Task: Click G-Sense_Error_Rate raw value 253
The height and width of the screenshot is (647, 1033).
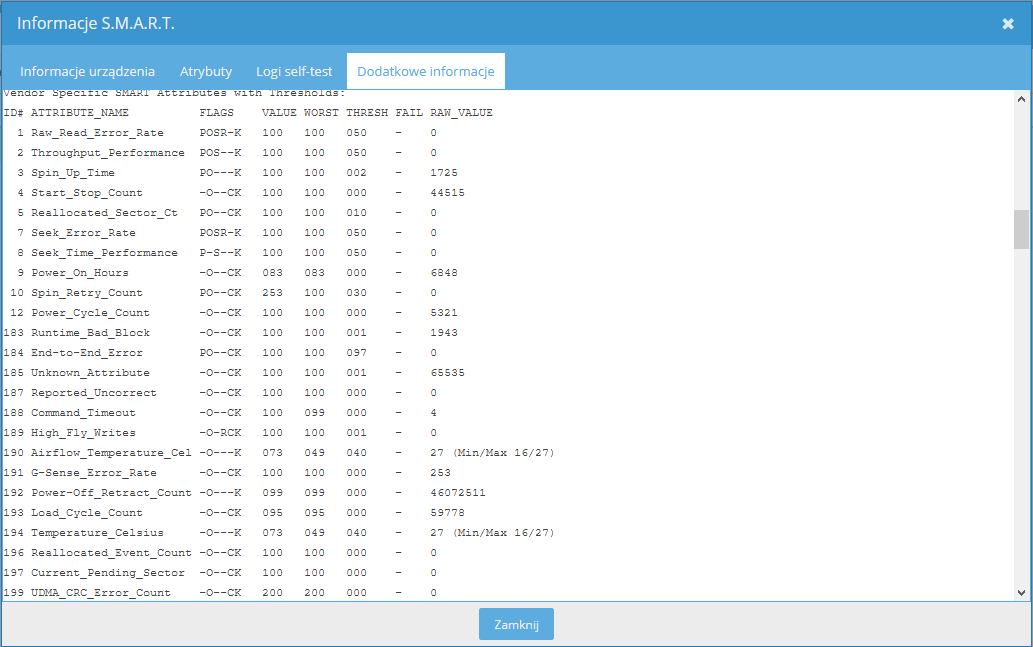Action: click(x=441, y=473)
